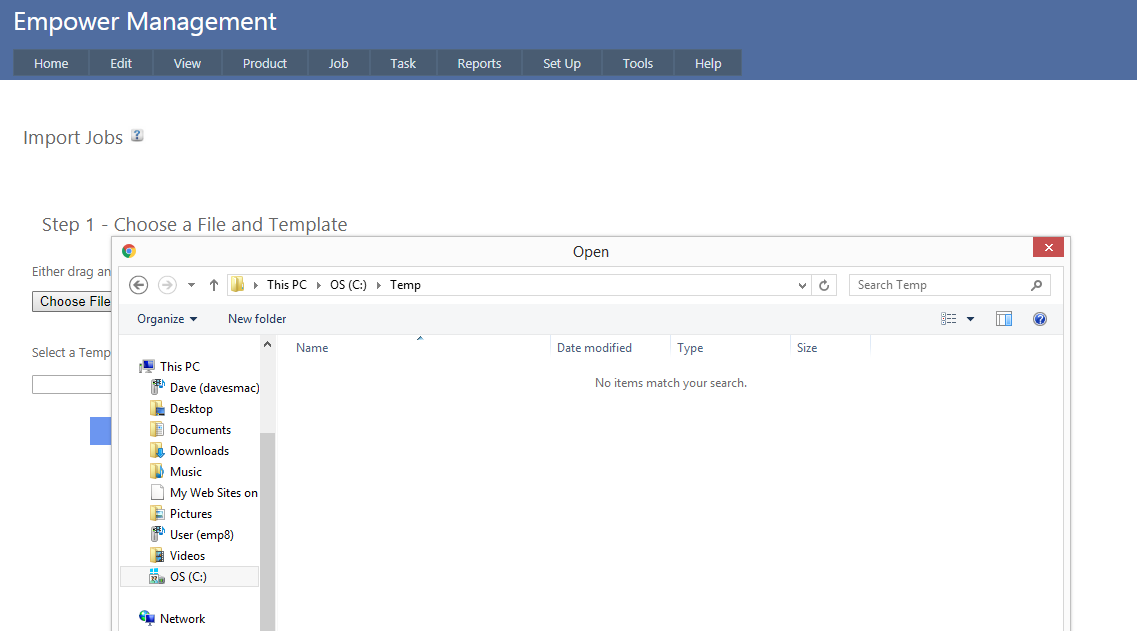The height and width of the screenshot is (631, 1137).
Task: Open the recent locations dropdown arrow
Action: point(191,285)
